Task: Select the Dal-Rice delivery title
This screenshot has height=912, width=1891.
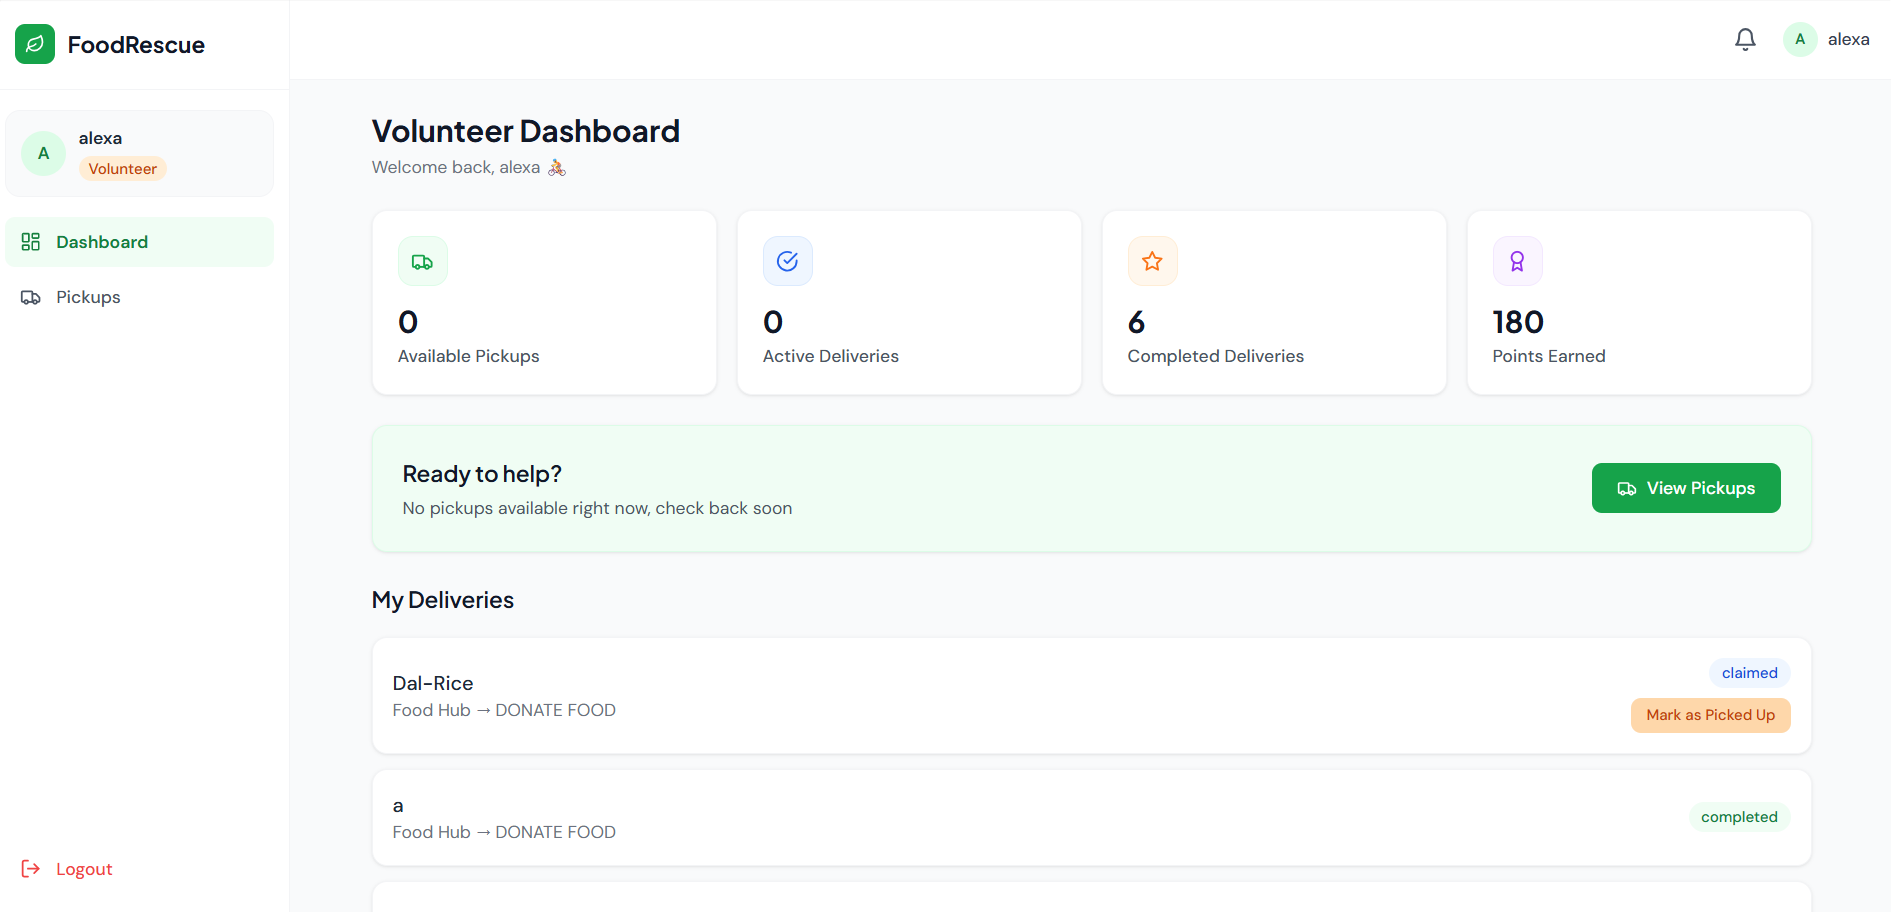Action: 433,683
